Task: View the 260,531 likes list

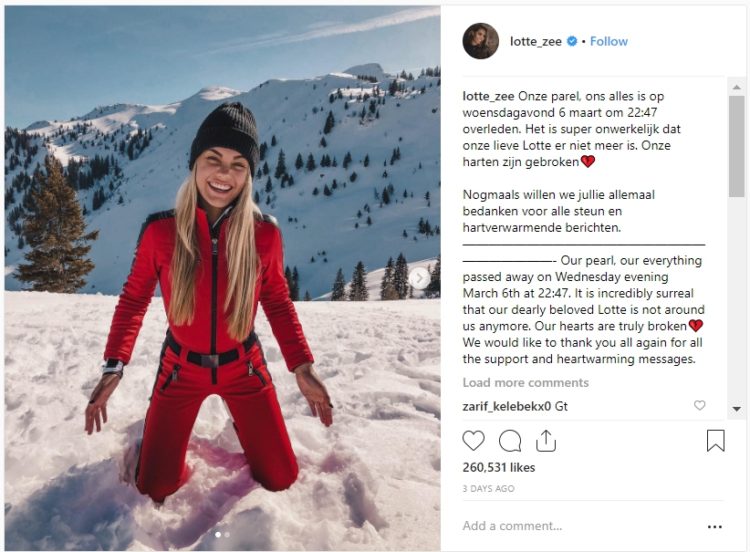Action: tap(498, 467)
